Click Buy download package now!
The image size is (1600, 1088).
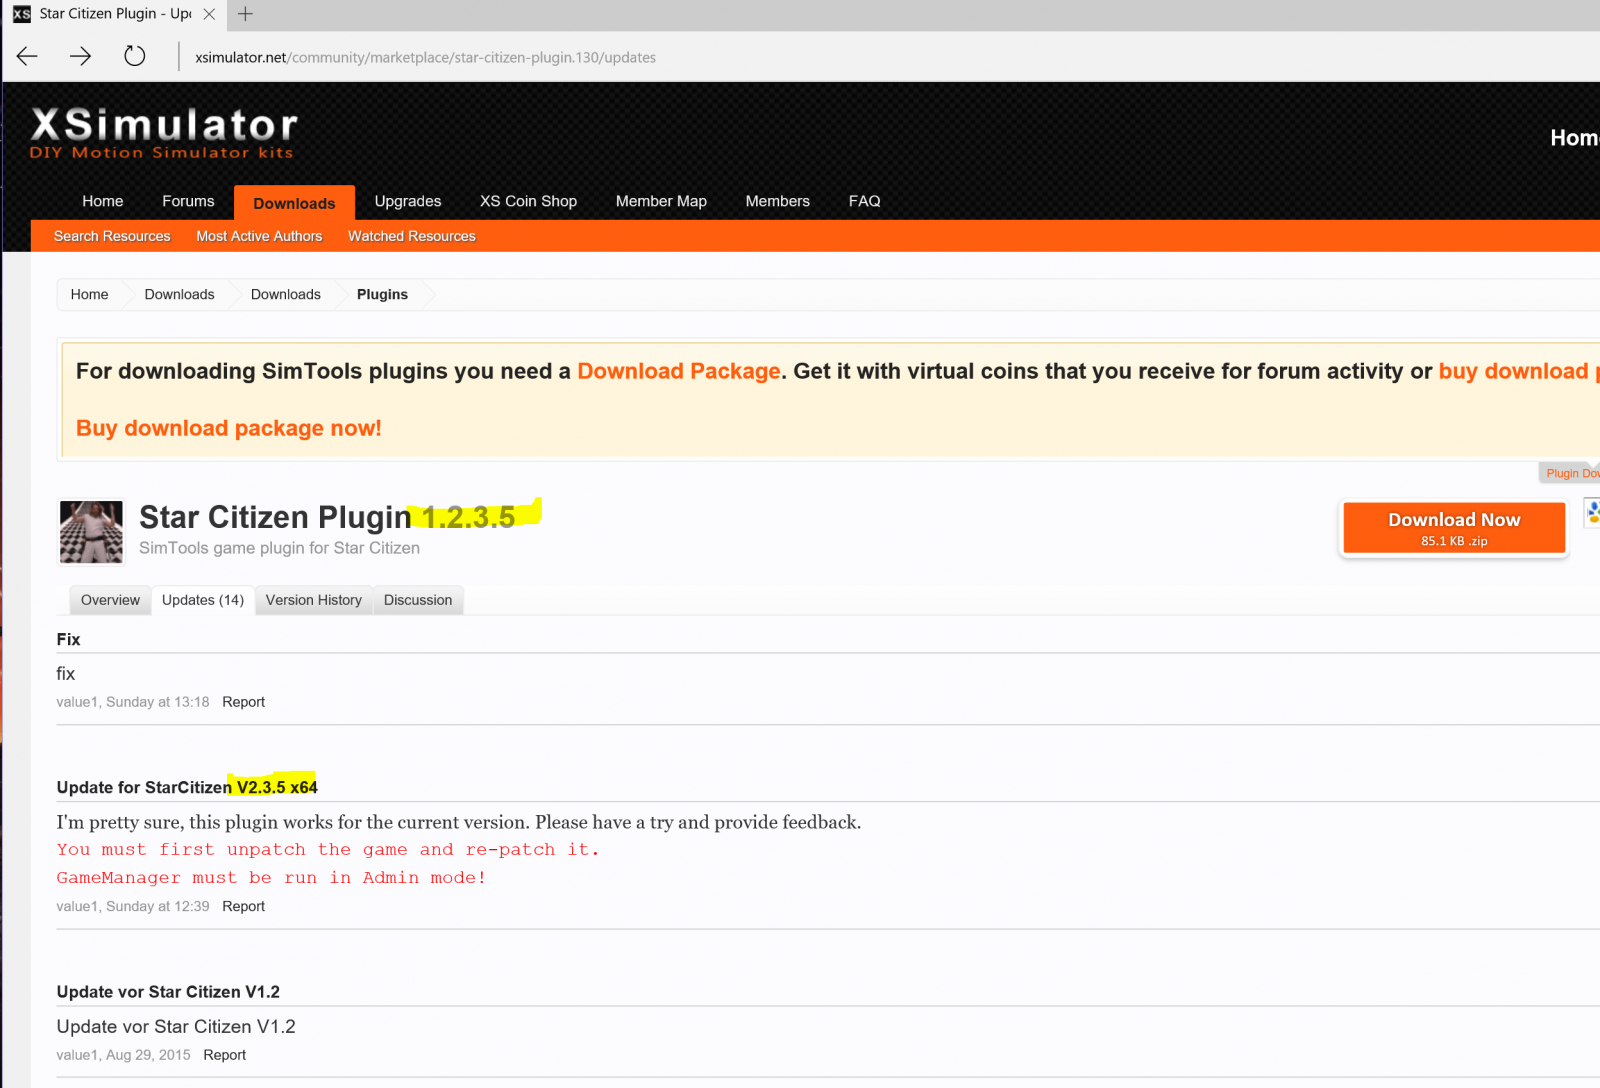[x=229, y=428]
